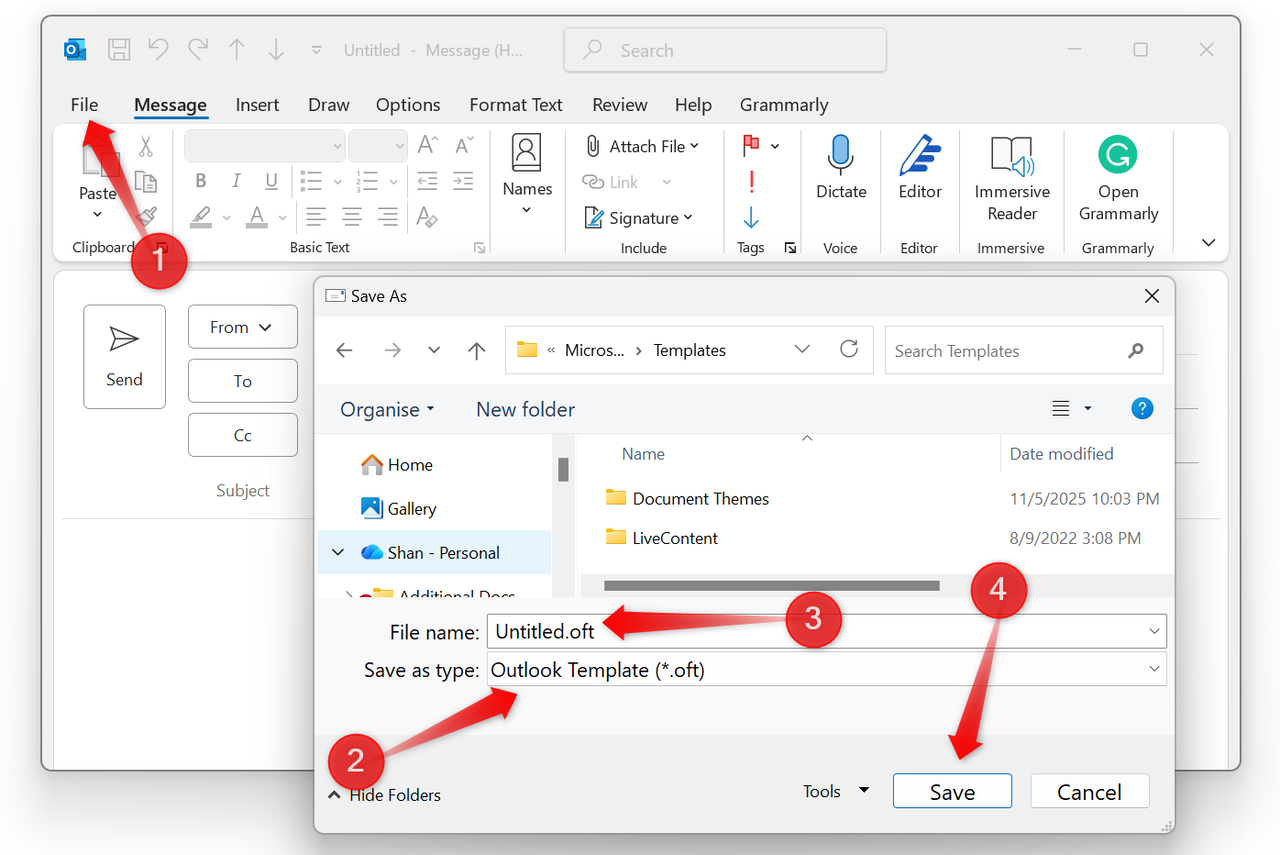Launch Immersive Reader
The image size is (1280, 855).
pos(1011,180)
